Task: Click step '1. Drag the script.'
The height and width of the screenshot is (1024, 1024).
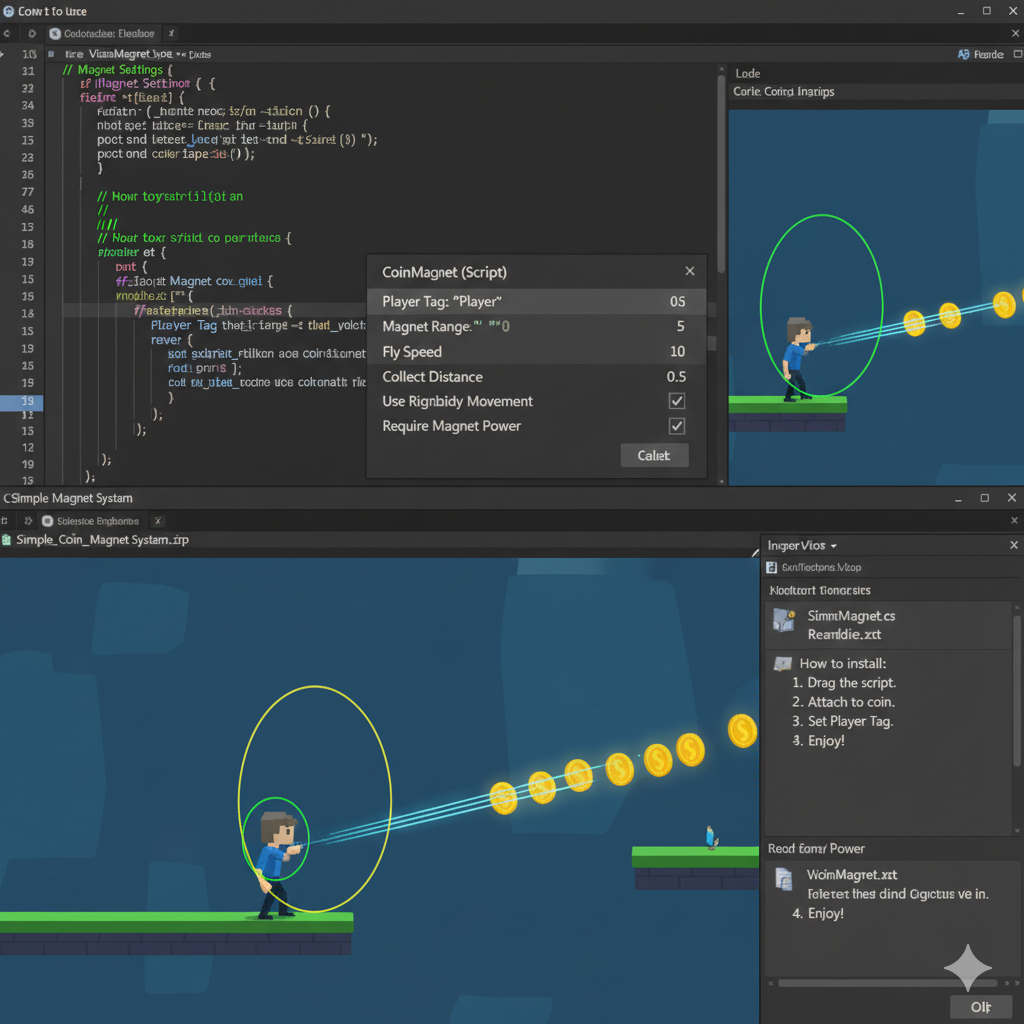Action: [x=844, y=682]
